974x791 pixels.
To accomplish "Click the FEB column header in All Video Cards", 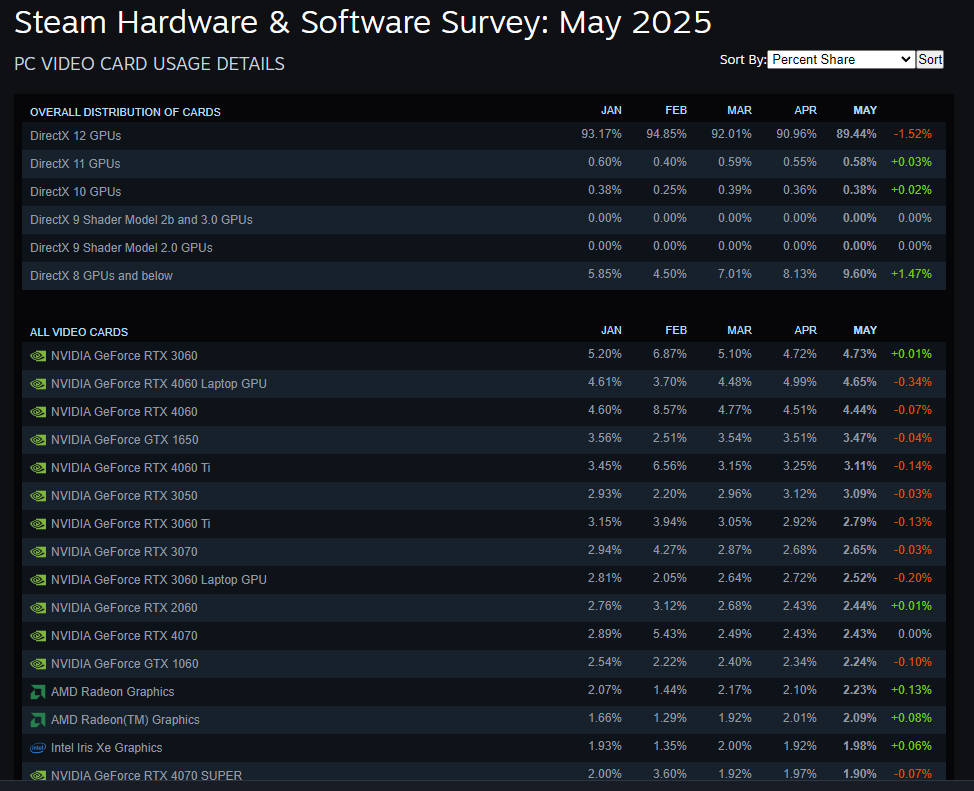I will click(x=676, y=331).
